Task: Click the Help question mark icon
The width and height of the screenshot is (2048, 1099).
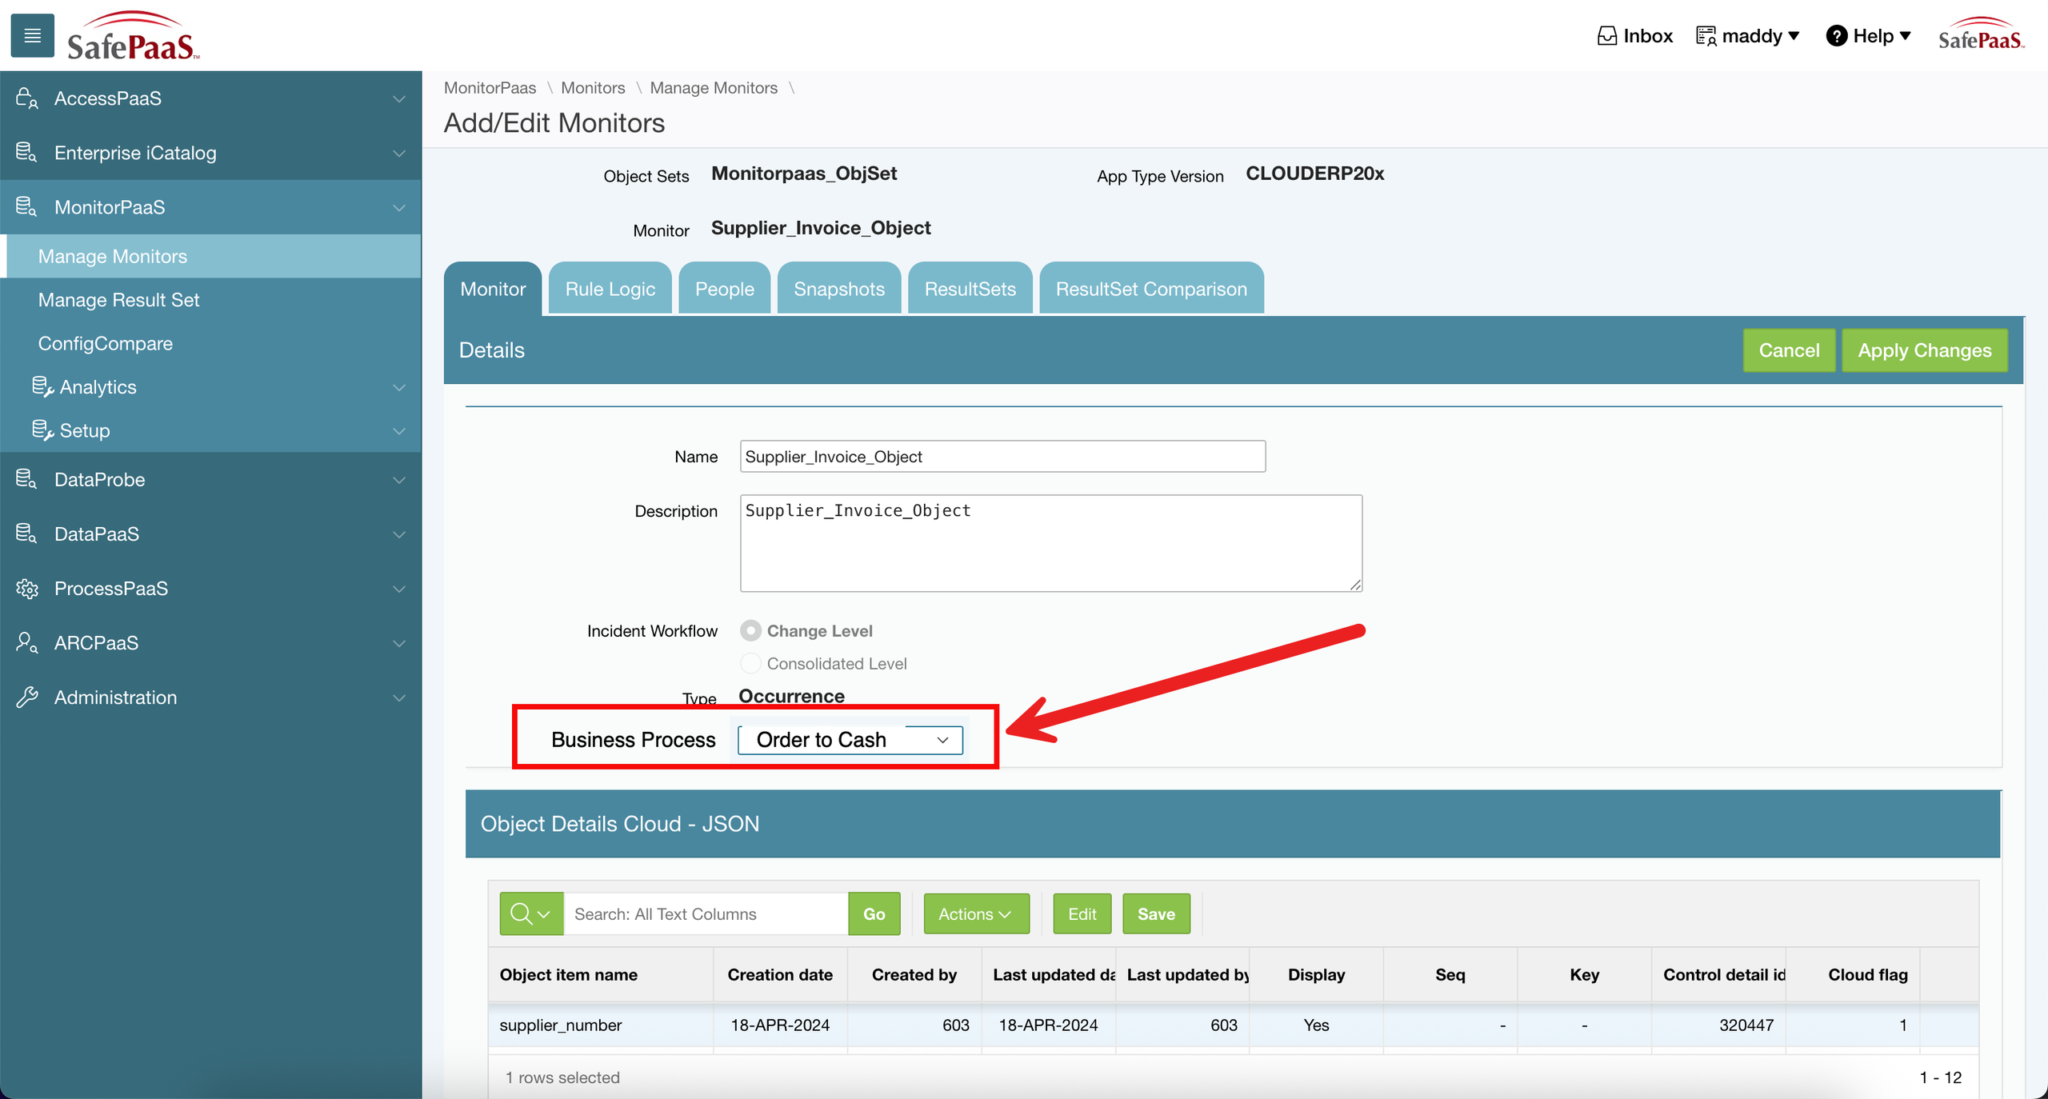Action: click(x=1836, y=36)
